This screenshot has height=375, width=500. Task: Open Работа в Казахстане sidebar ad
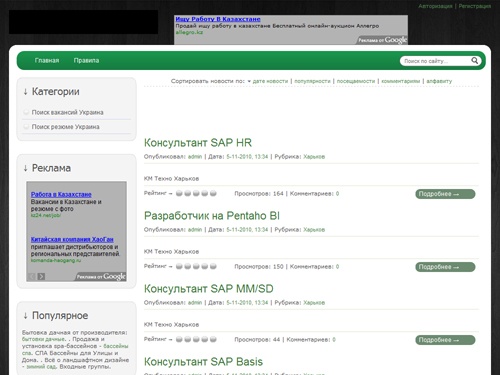[61, 194]
